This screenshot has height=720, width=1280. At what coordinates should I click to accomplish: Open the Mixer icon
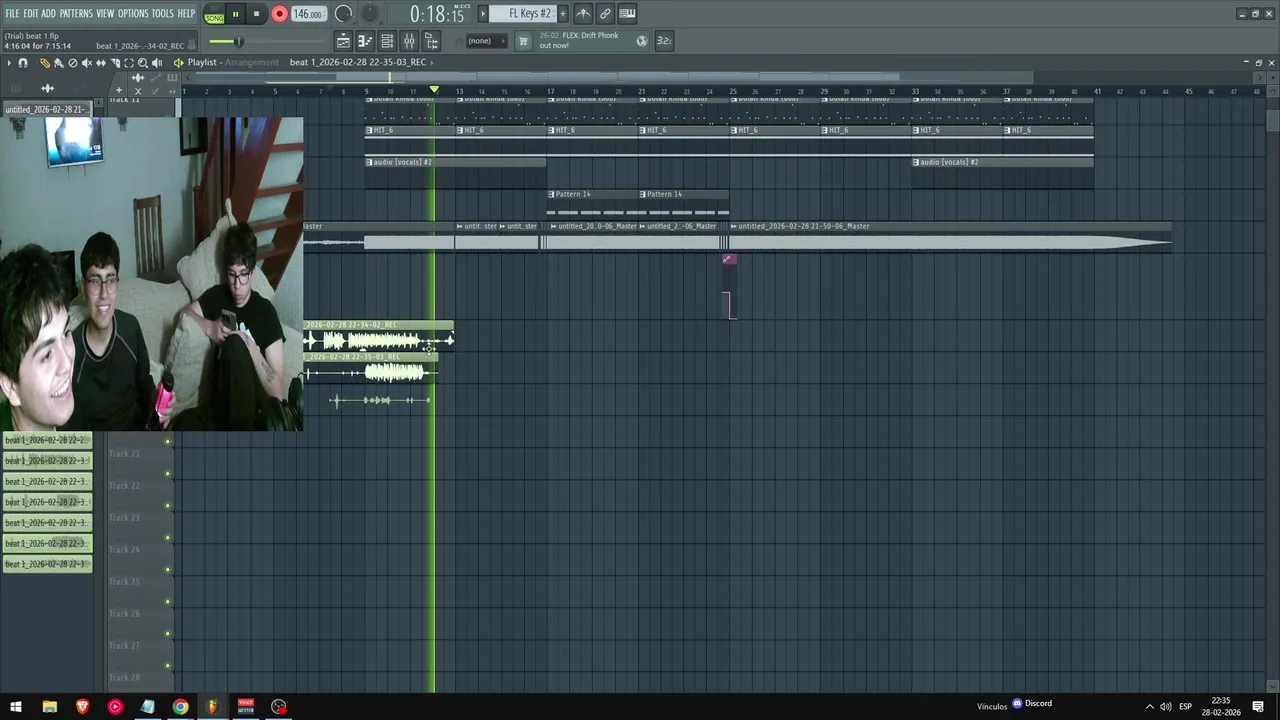click(x=409, y=41)
